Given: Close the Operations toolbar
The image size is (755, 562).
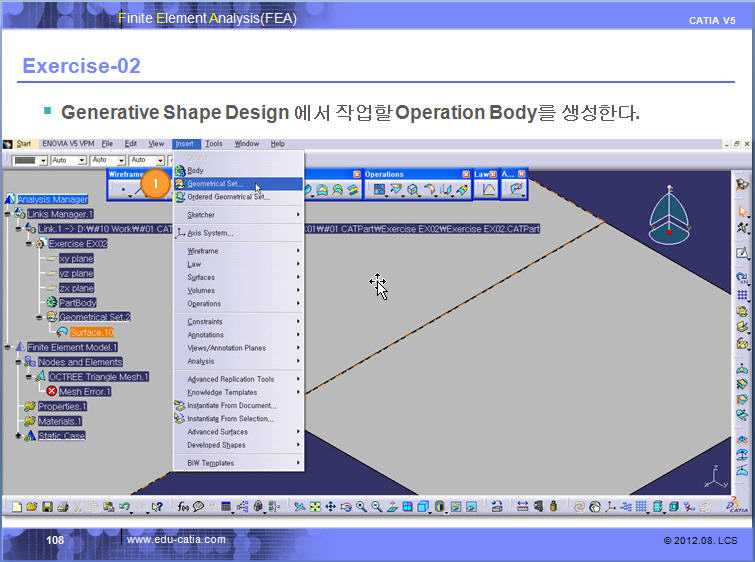Looking at the screenshot, I should coord(466,174).
